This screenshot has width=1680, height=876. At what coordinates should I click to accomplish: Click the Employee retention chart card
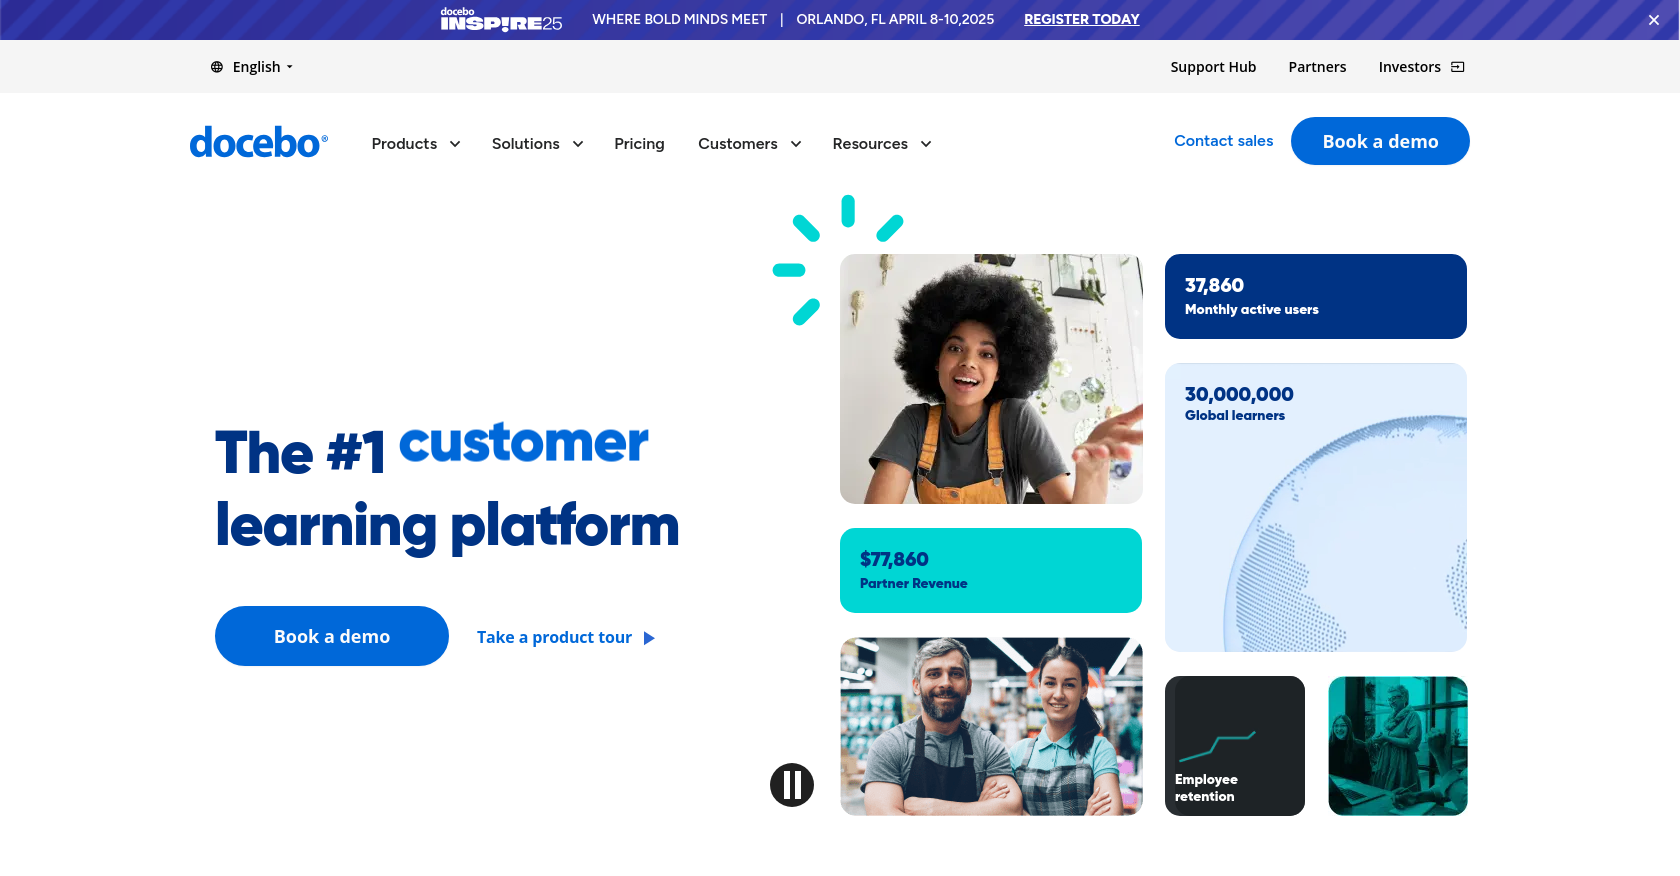click(x=1235, y=746)
